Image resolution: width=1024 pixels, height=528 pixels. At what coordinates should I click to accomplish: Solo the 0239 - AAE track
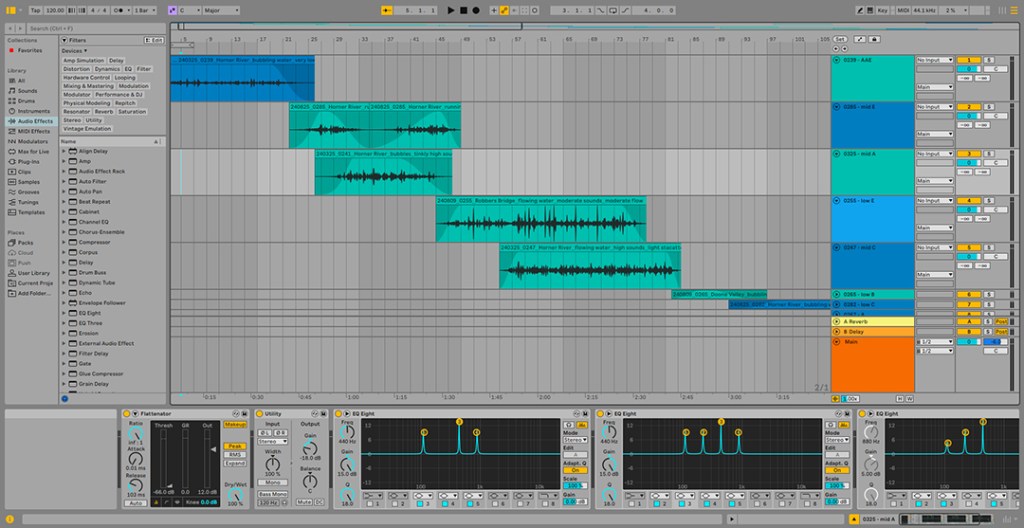pos(988,60)
